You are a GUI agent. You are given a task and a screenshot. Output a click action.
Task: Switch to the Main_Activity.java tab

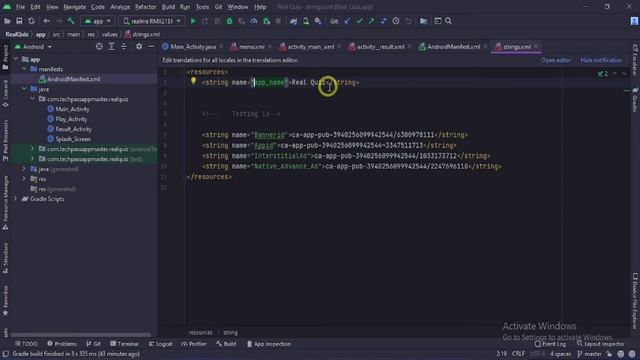pyautogui.click(x=193, y=47)
